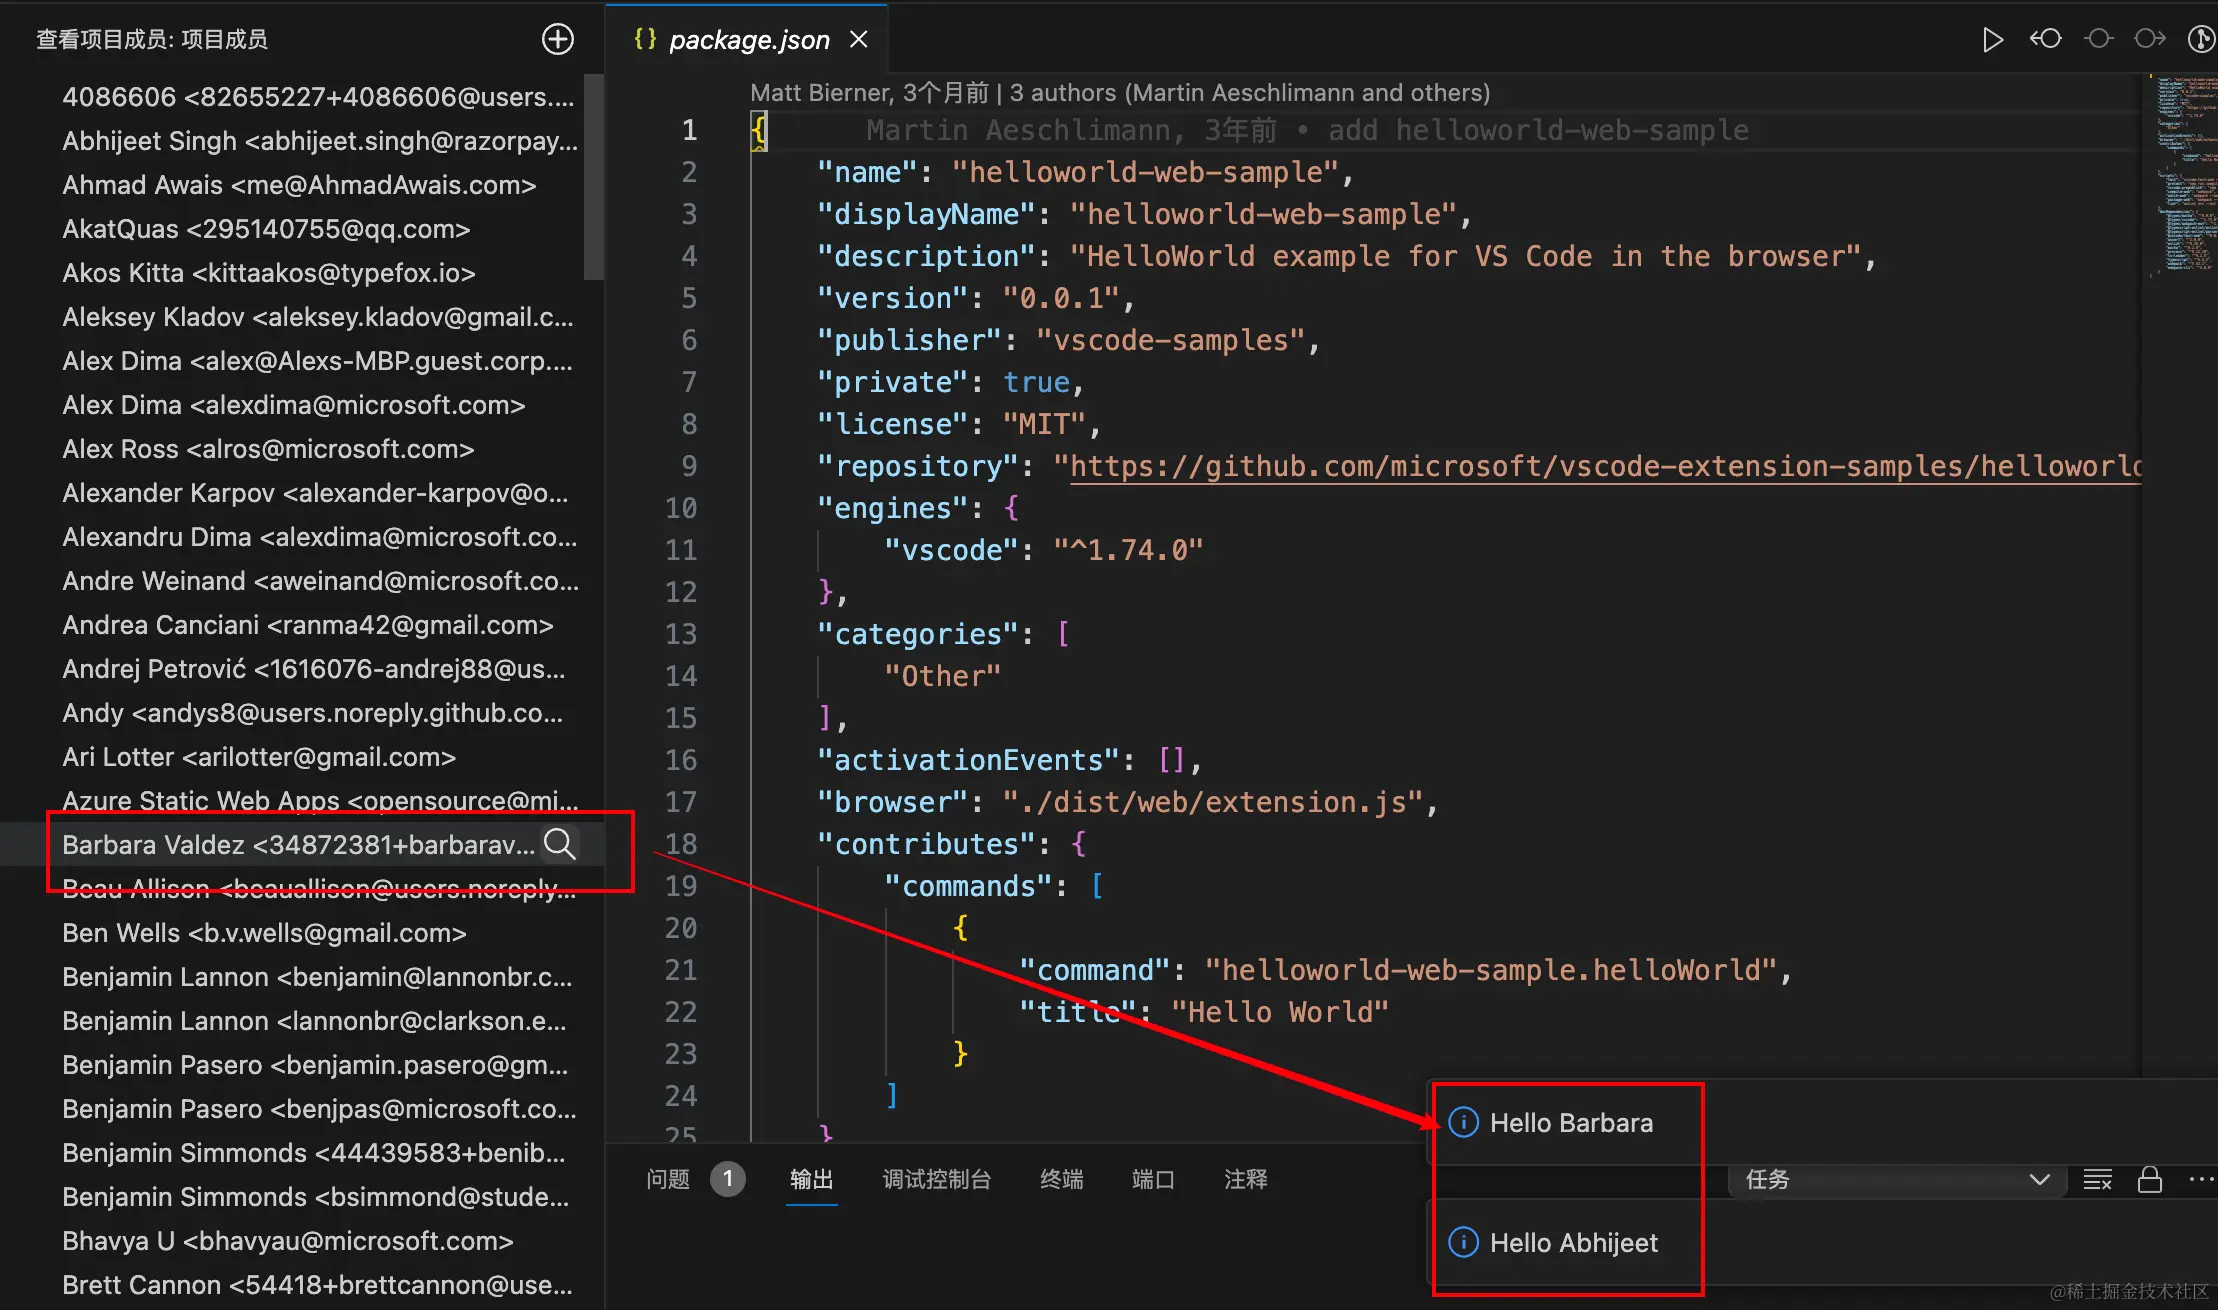This screenshot has width=2218, height=1310.
Task: Click the Hello Barbara notification
Action: pyautogui.click(x=1570, y=1123)
